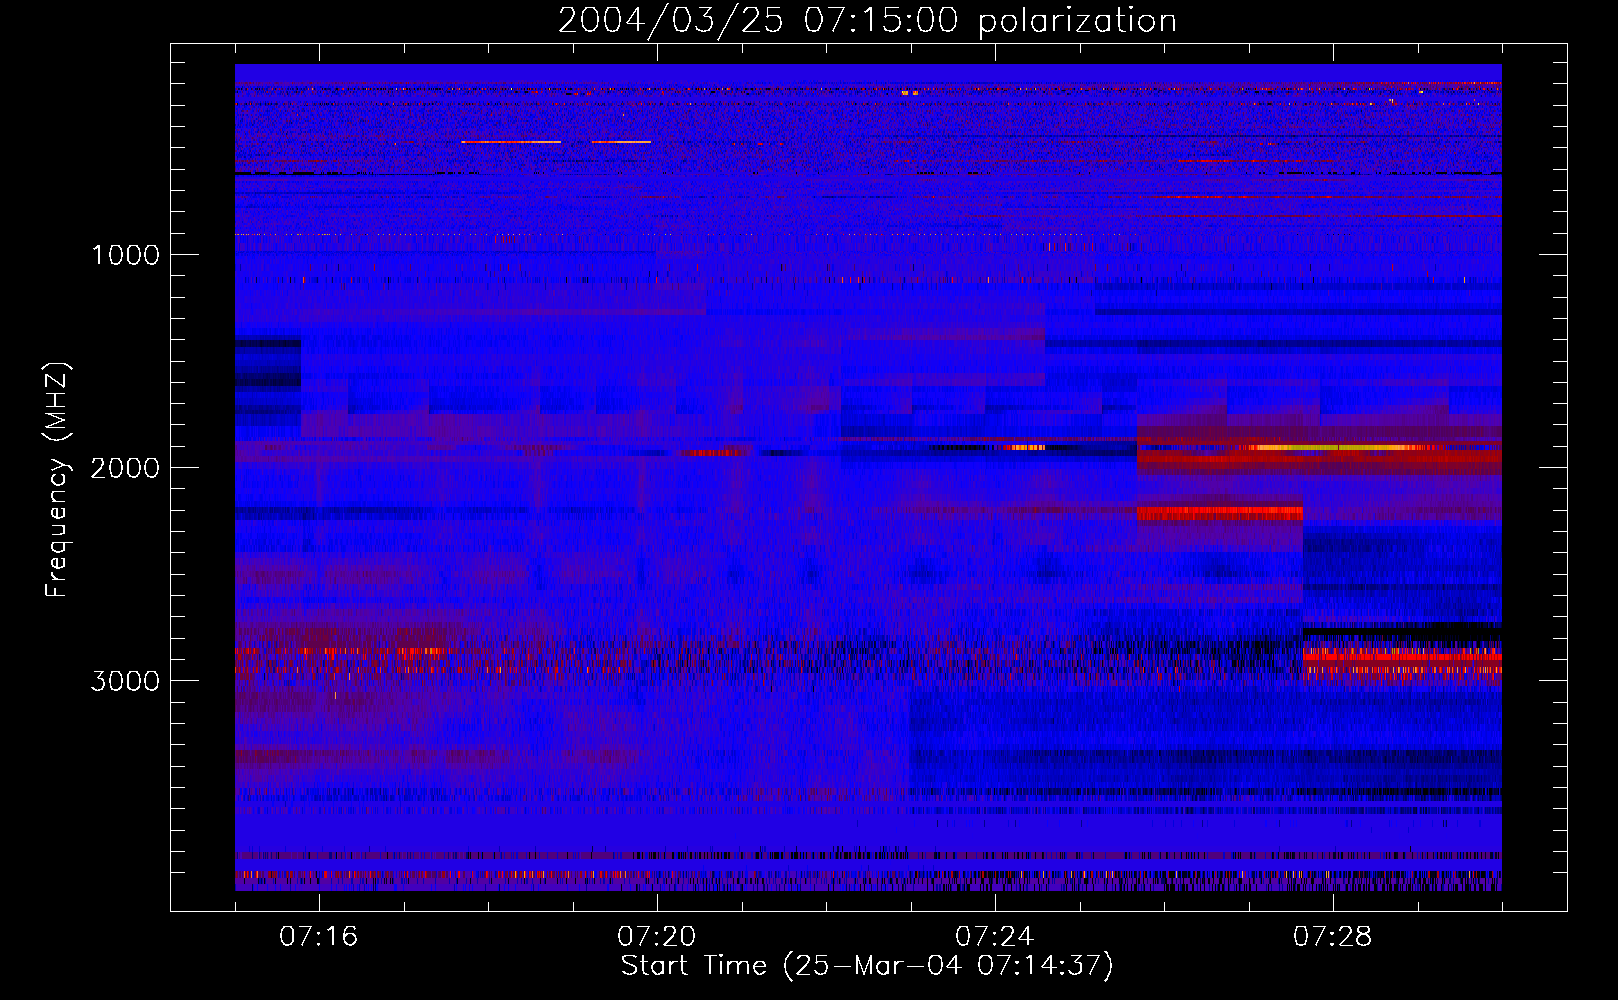Click the 07:16 time axis label

click(319, 937)
